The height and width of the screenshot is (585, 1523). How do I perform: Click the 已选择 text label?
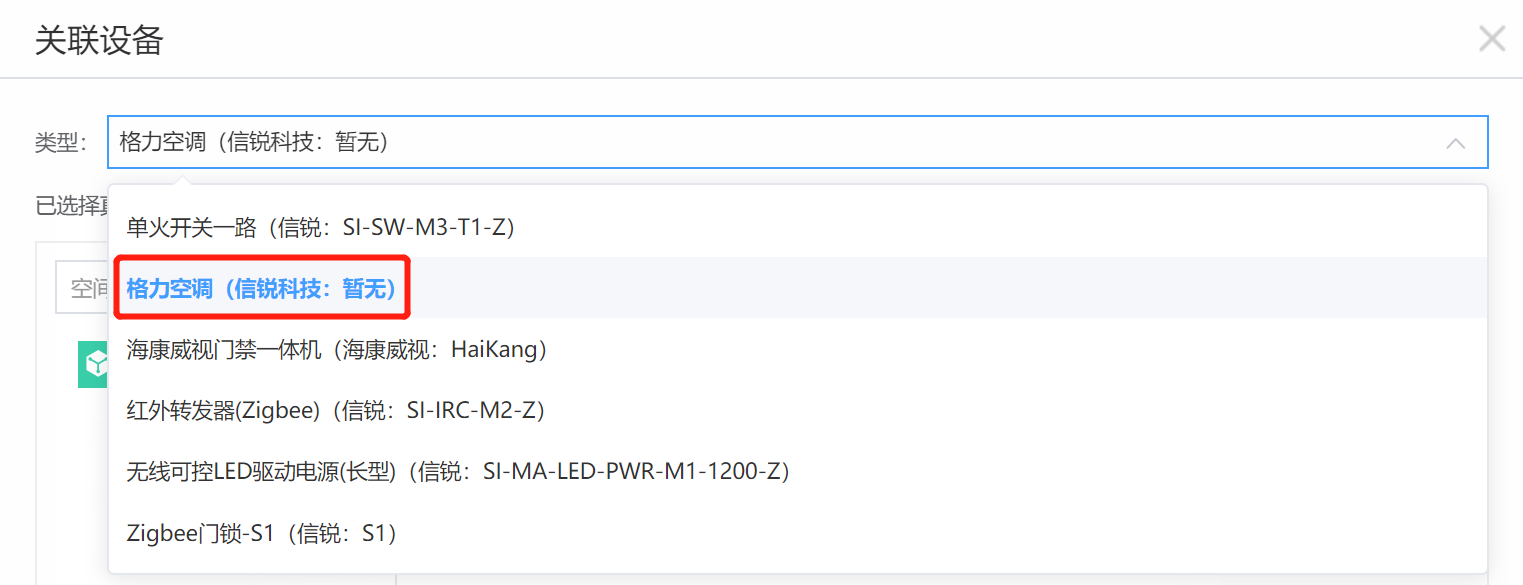coord(72,206)
